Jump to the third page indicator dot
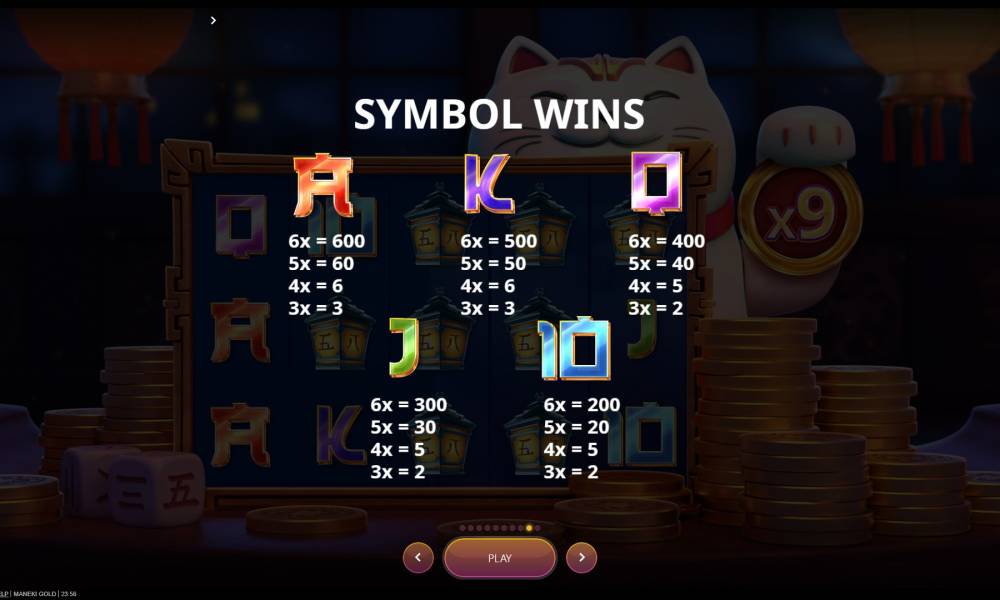This screenshot has height=600, width=1000. [479, 528]
